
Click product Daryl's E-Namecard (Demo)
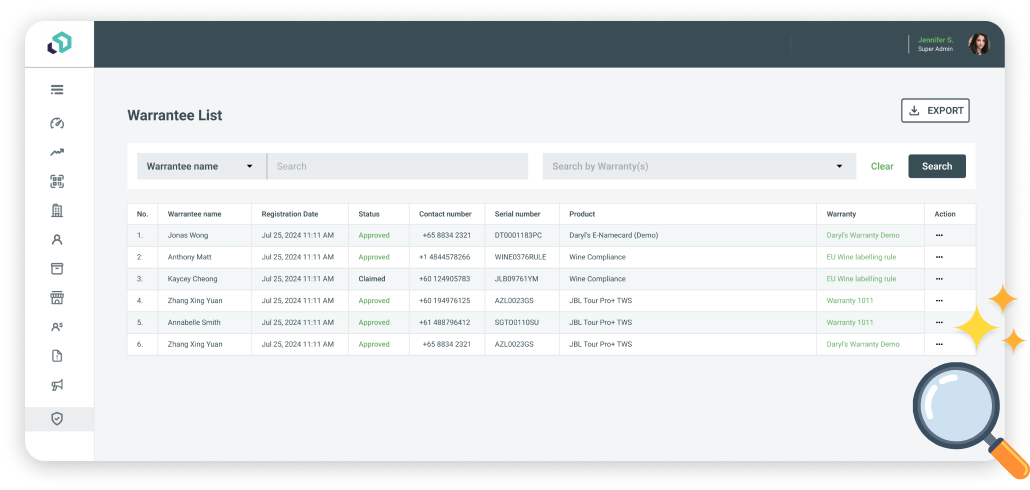(x=614, y=235)
